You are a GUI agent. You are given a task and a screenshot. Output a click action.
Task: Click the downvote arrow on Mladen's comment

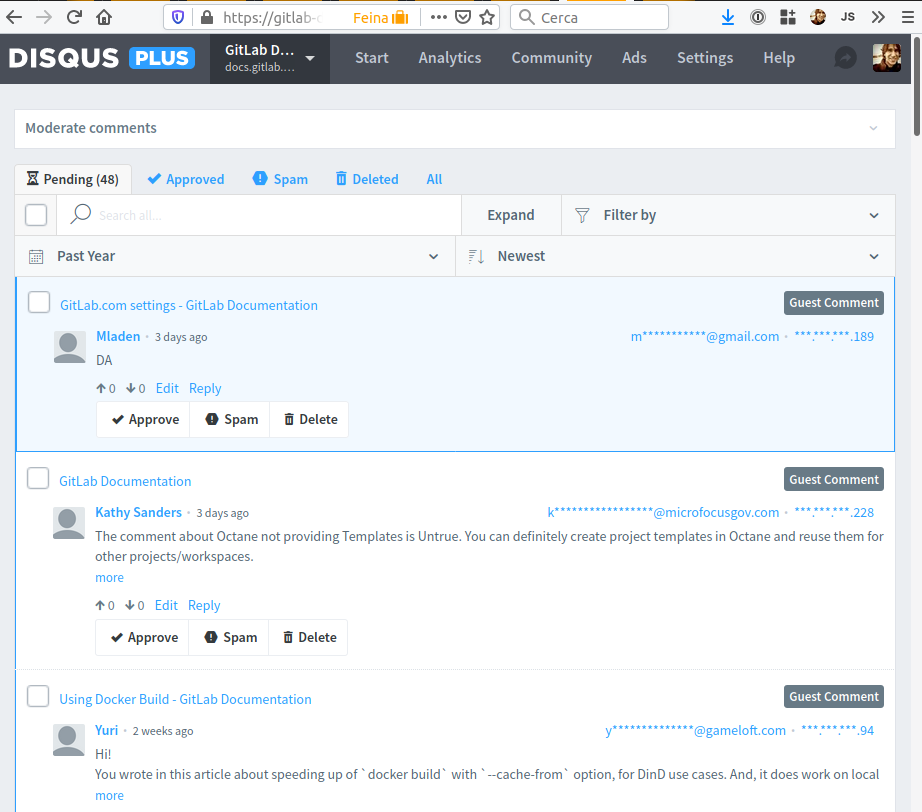click(x=131, y=388)
